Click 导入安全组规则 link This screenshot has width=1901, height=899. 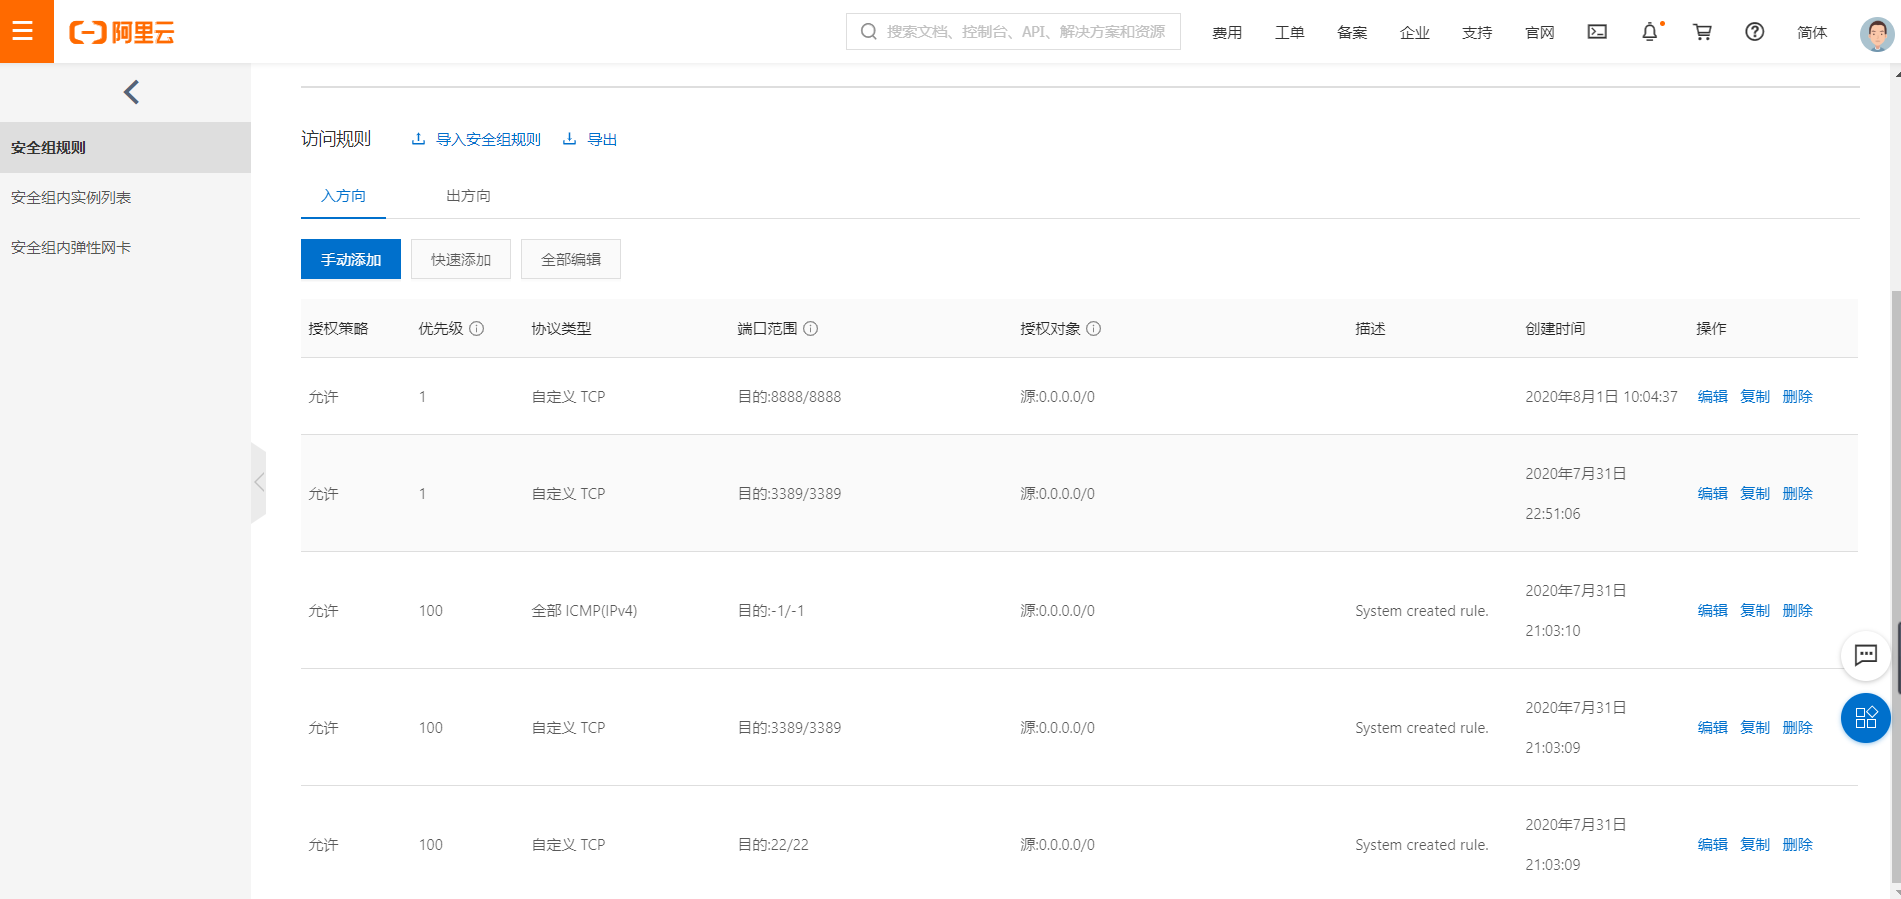476,139
